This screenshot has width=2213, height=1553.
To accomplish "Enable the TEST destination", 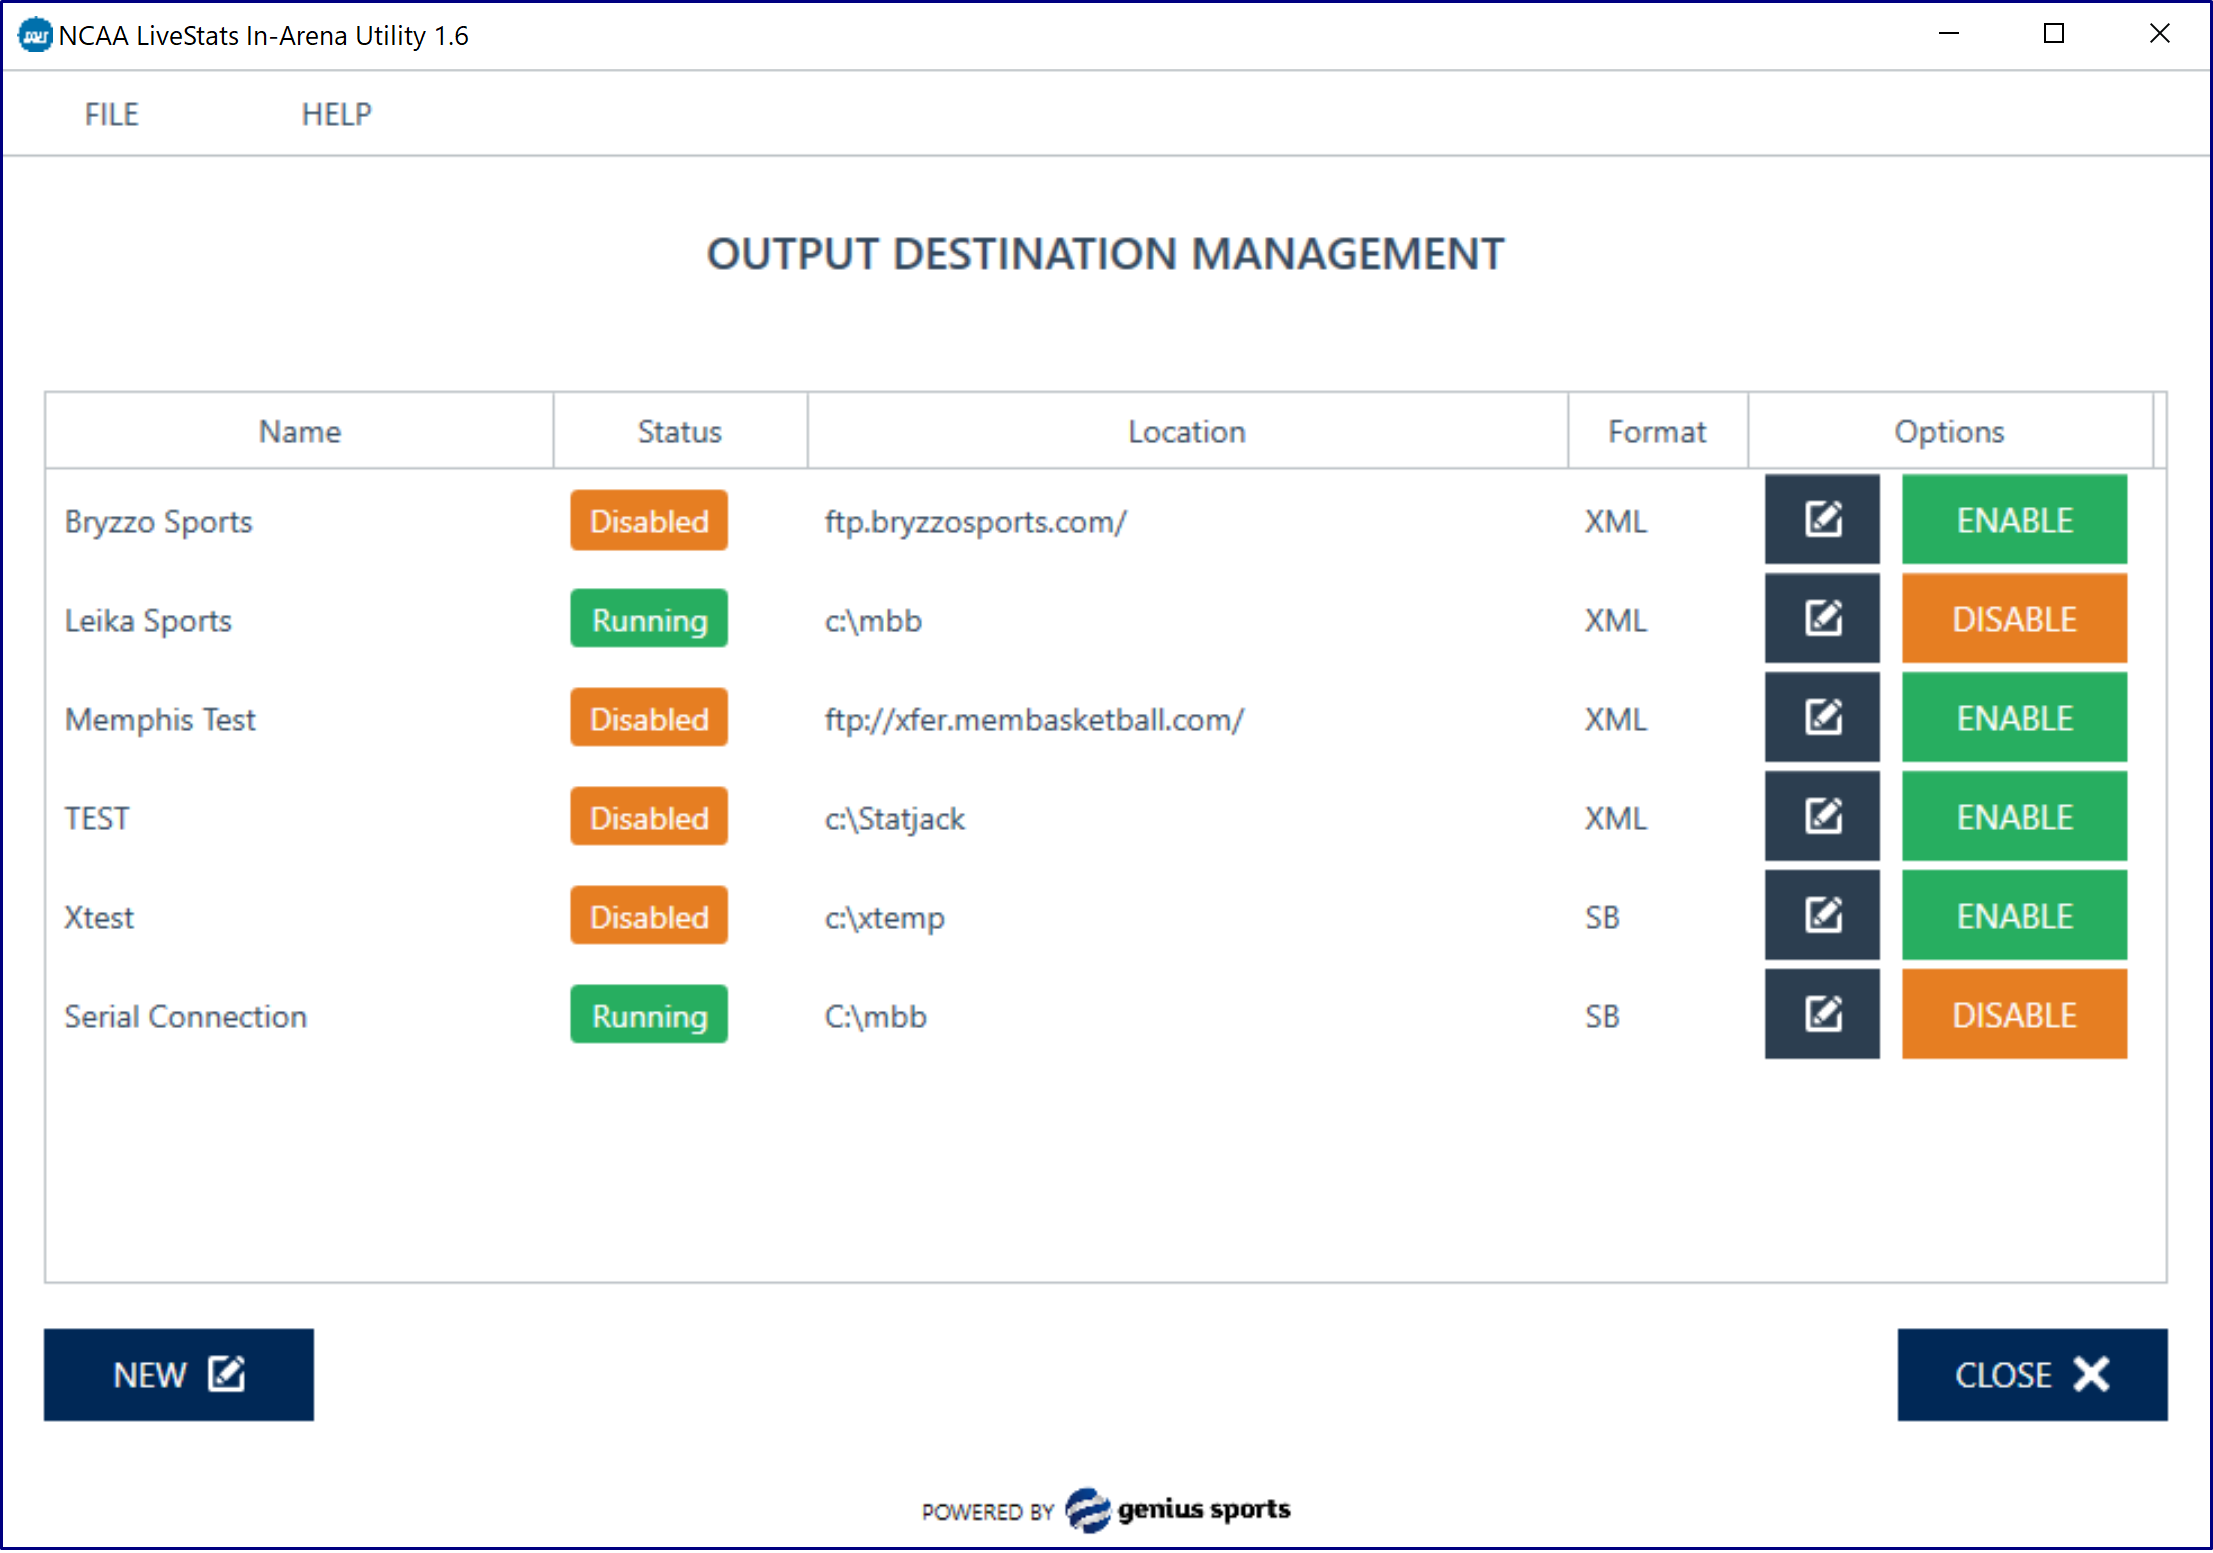I will tap(2013, 816).
